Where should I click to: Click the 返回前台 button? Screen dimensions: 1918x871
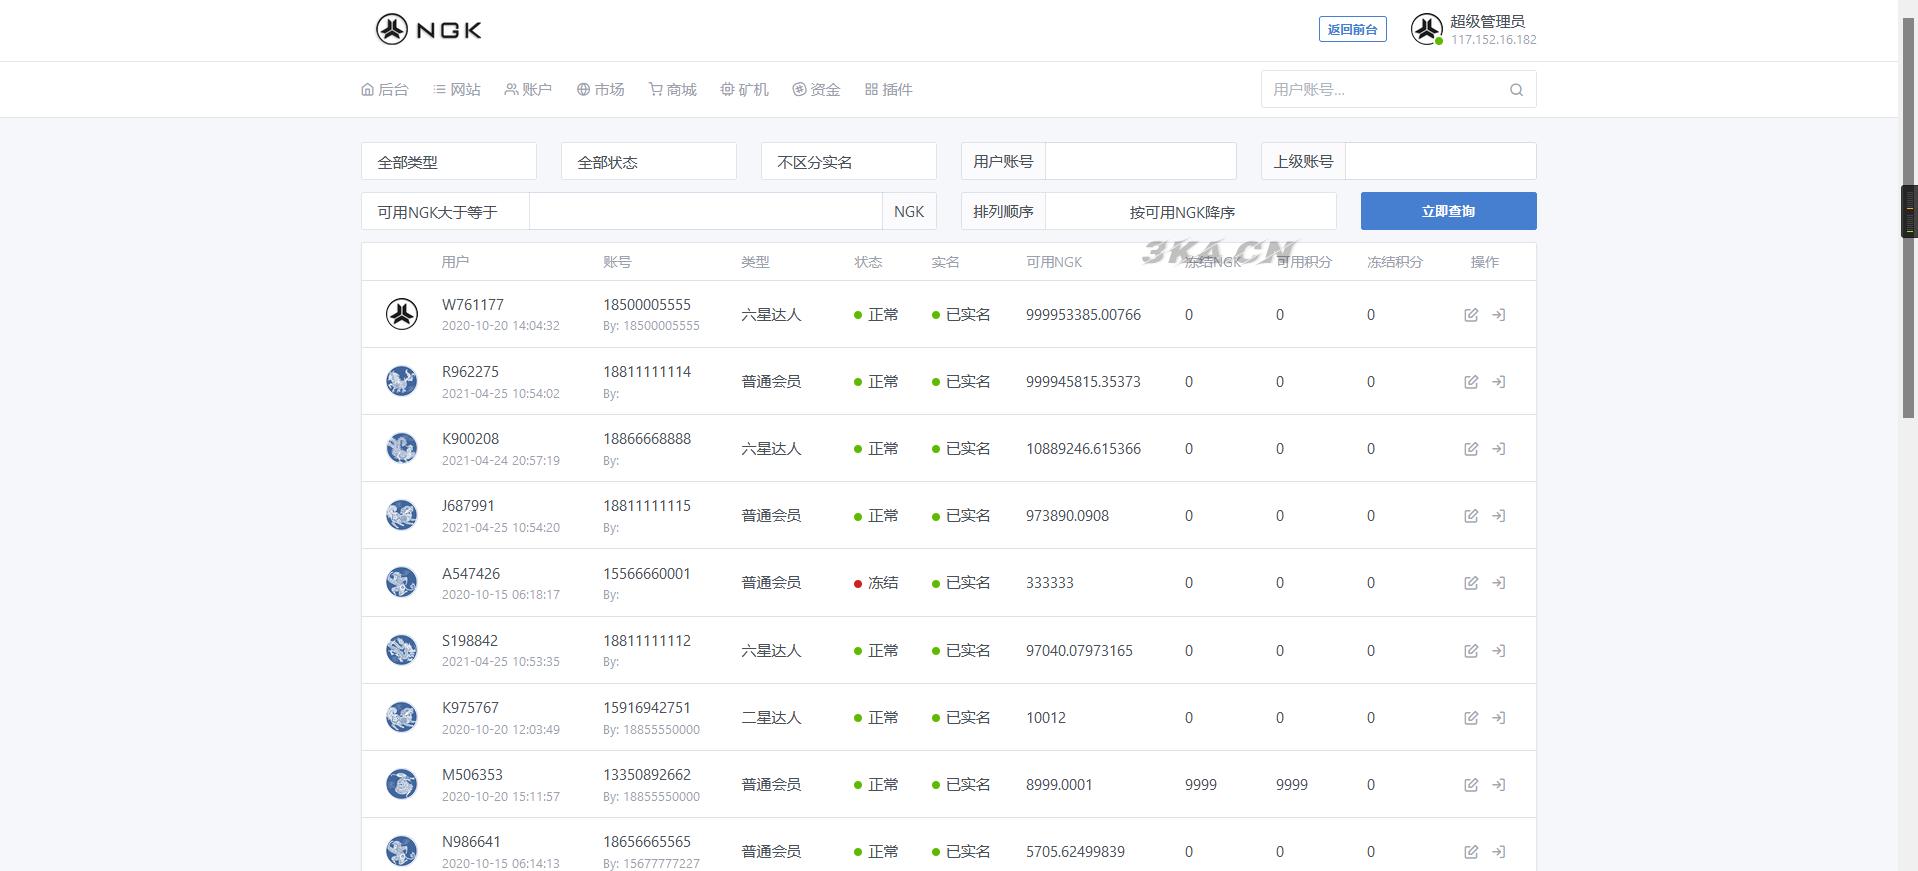1352,30
